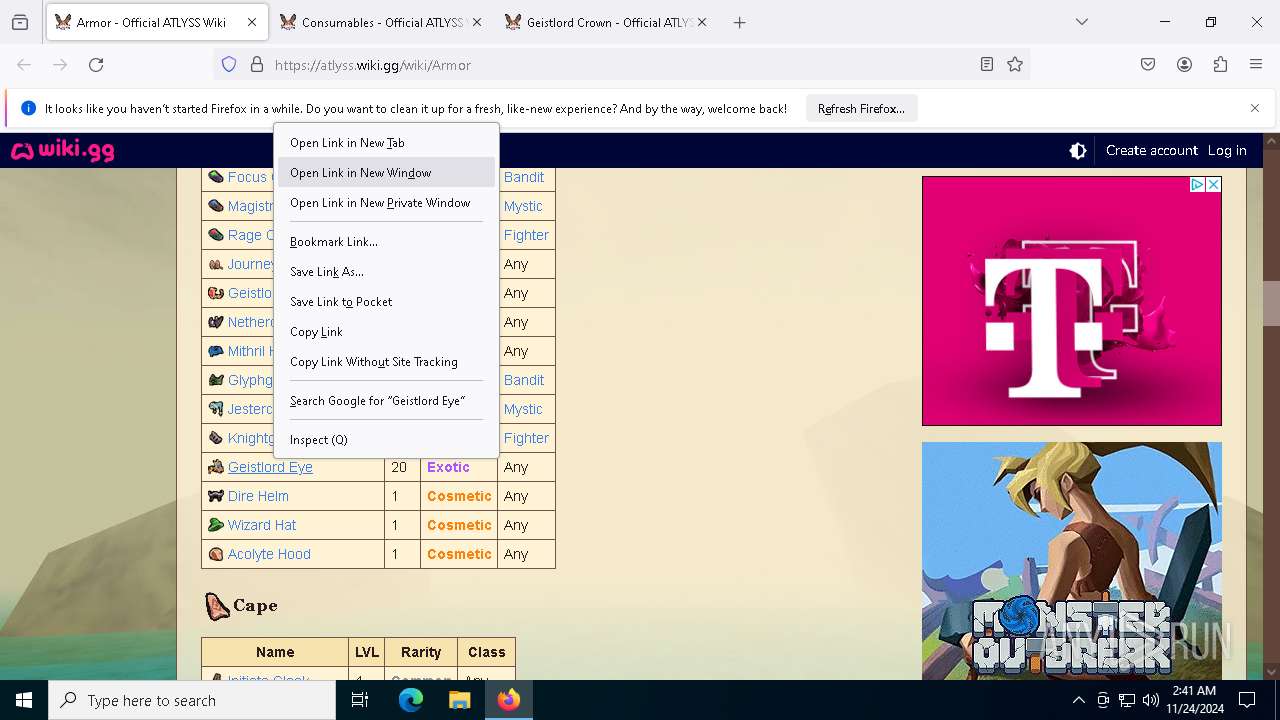Click the Geistlord Eye item icon
1280x720 pixels.
(215, 467)
